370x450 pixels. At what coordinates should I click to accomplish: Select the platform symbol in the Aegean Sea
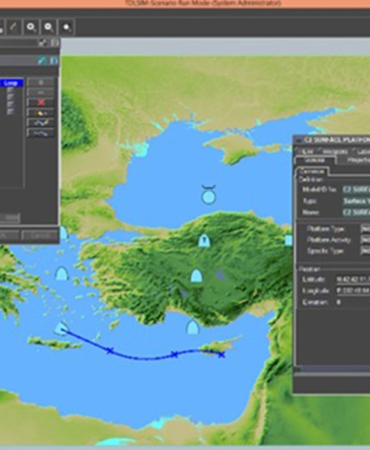pyautogui.click(x=61, y=273)
